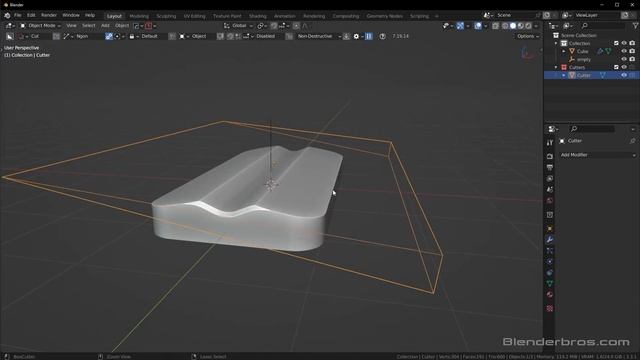Open the Scene properties tab

coord(550,189)
